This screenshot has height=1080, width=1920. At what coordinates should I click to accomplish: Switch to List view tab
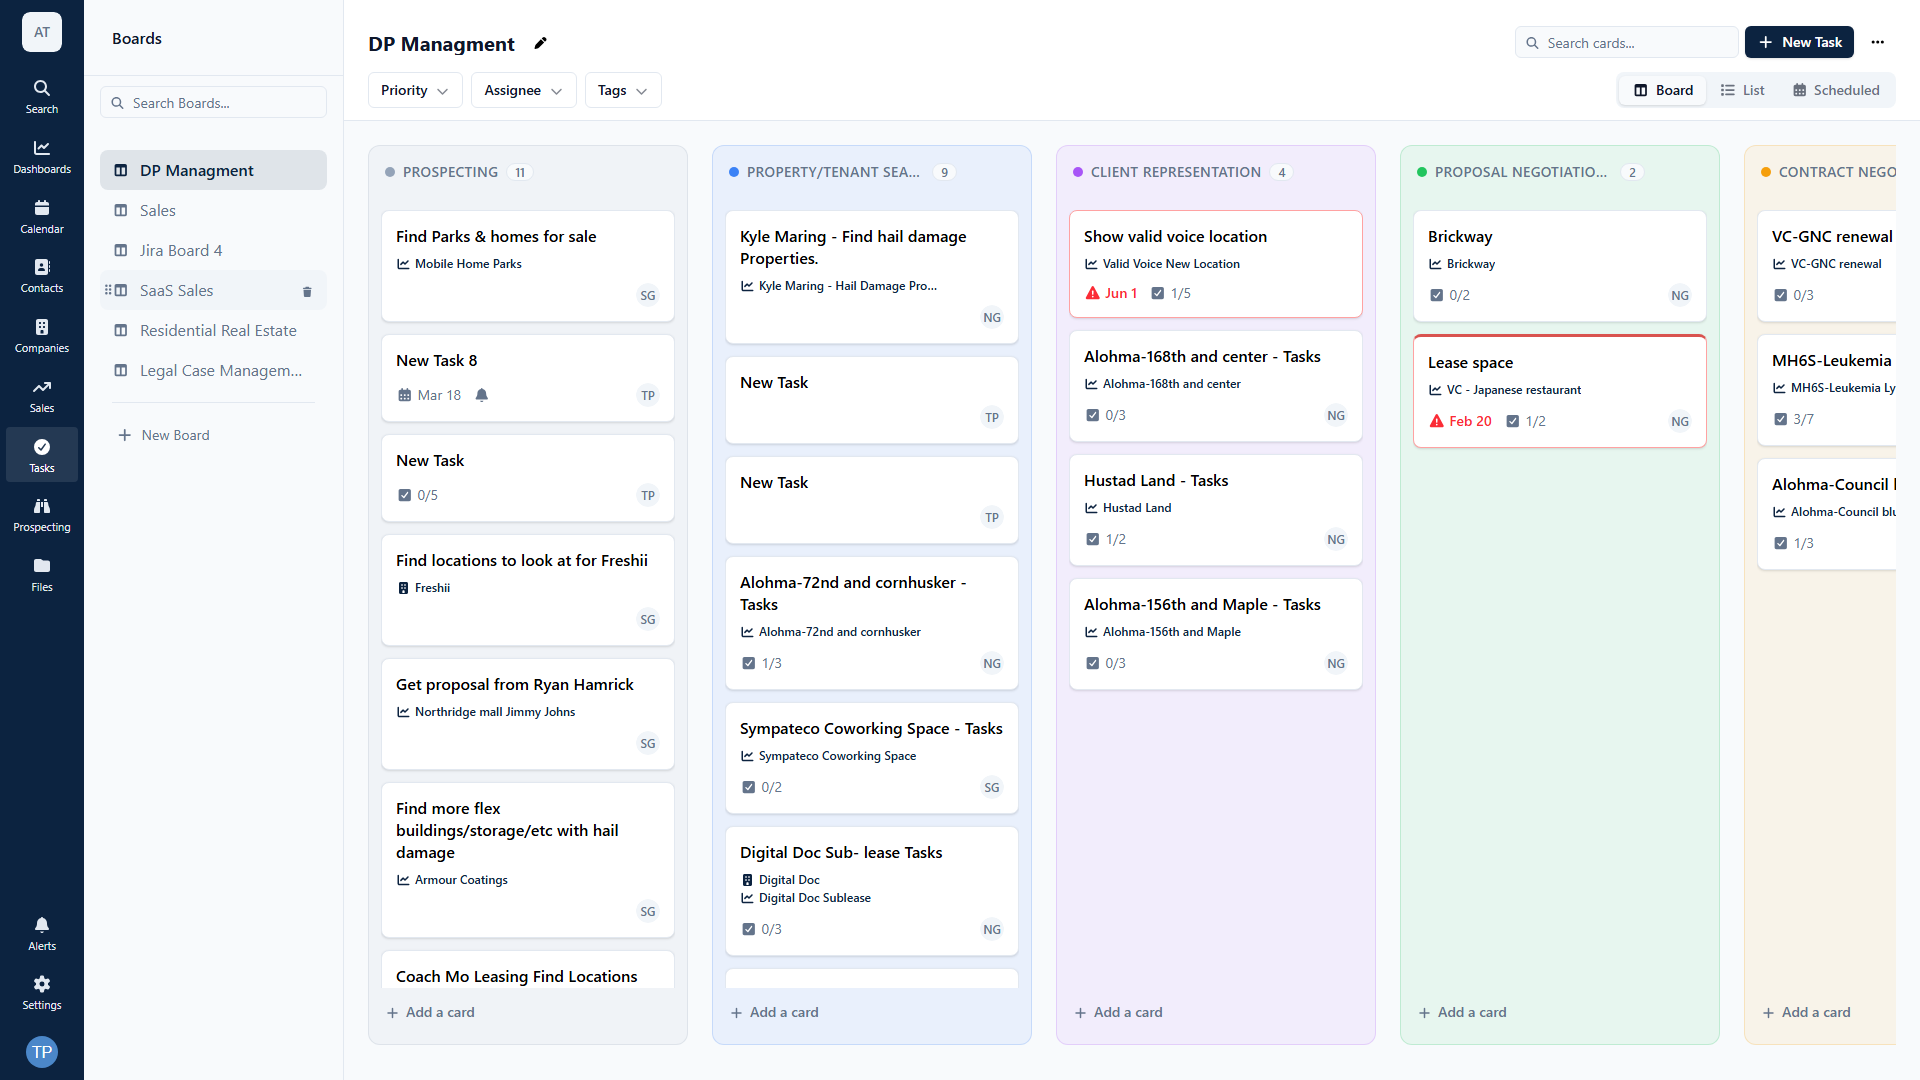1742,90
